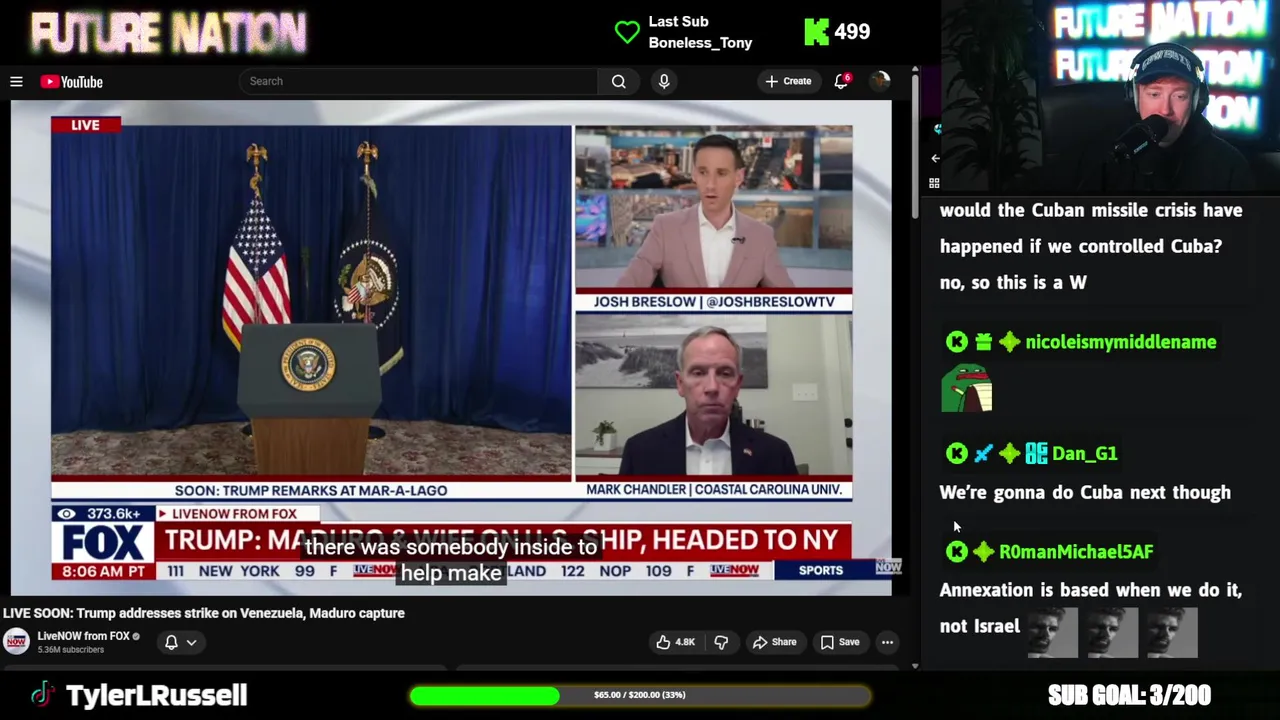Click the live video player

click(451, 349)
